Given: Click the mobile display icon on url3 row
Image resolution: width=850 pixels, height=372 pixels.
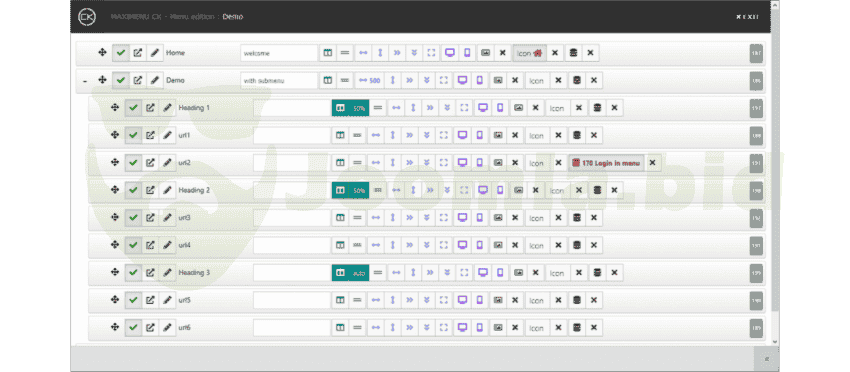Looking at the screenshot, I should point(479,217).
